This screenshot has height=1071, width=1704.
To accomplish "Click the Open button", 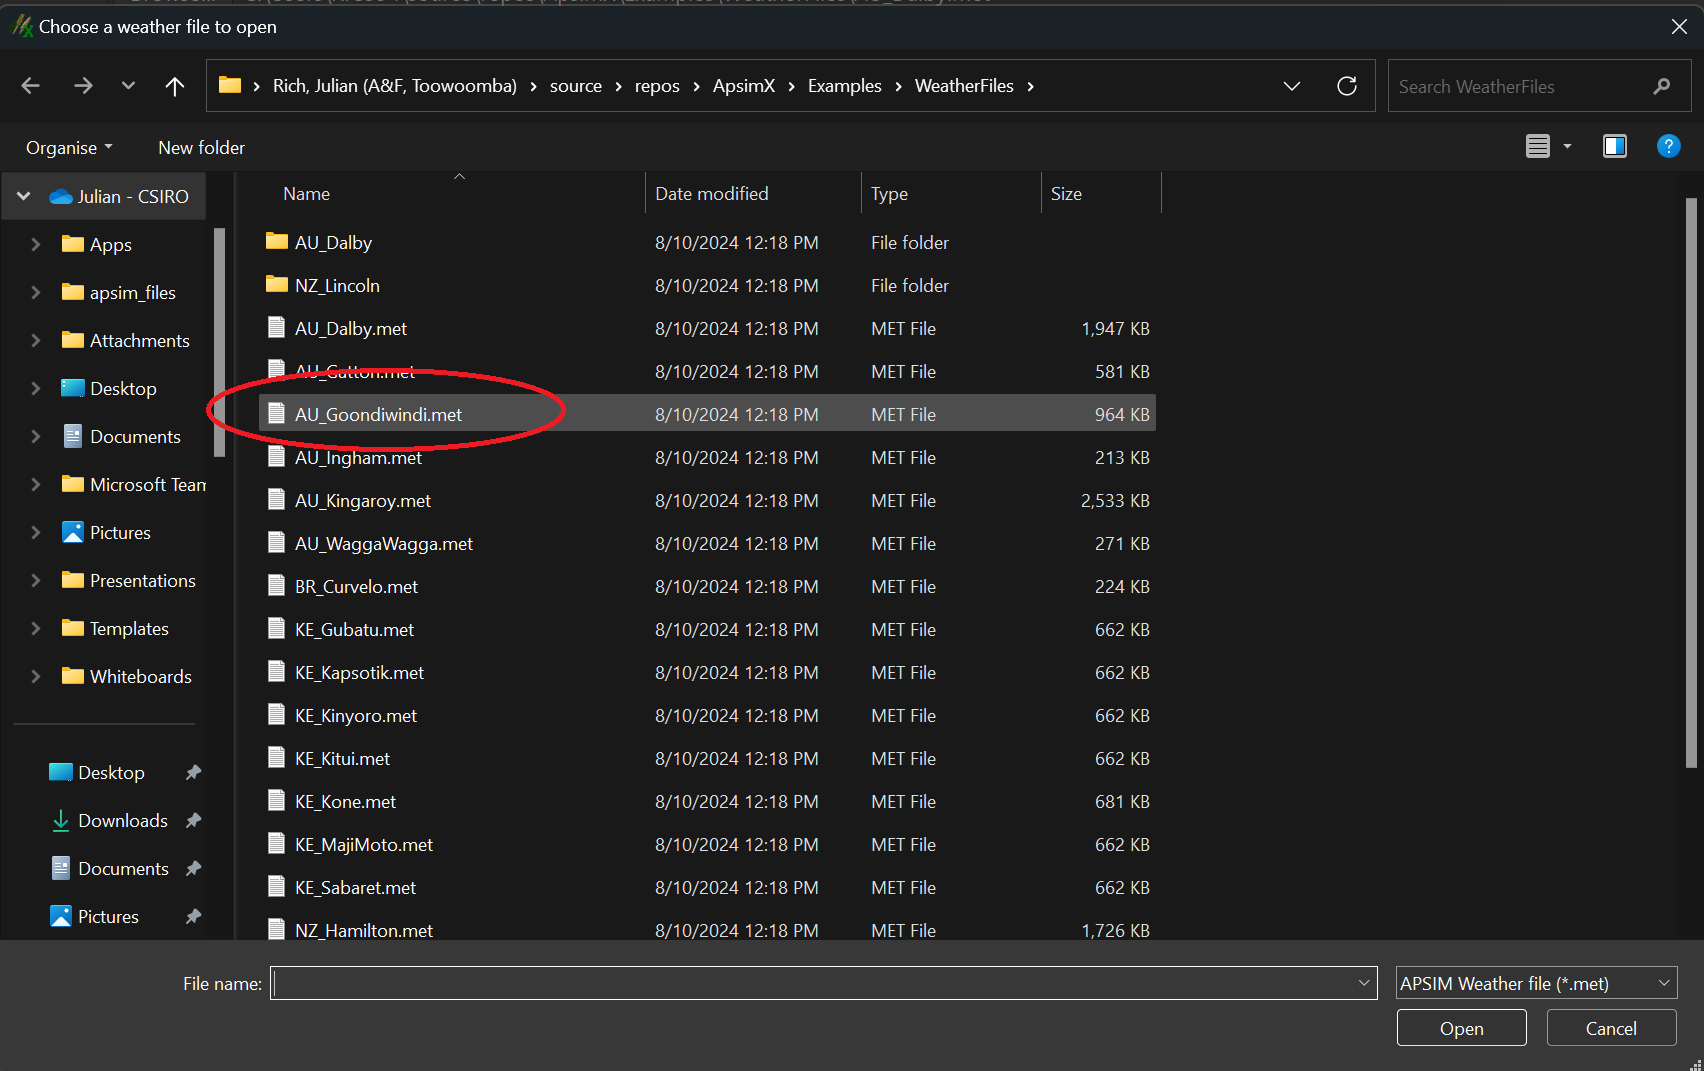I will [x=1461, y=1028].
